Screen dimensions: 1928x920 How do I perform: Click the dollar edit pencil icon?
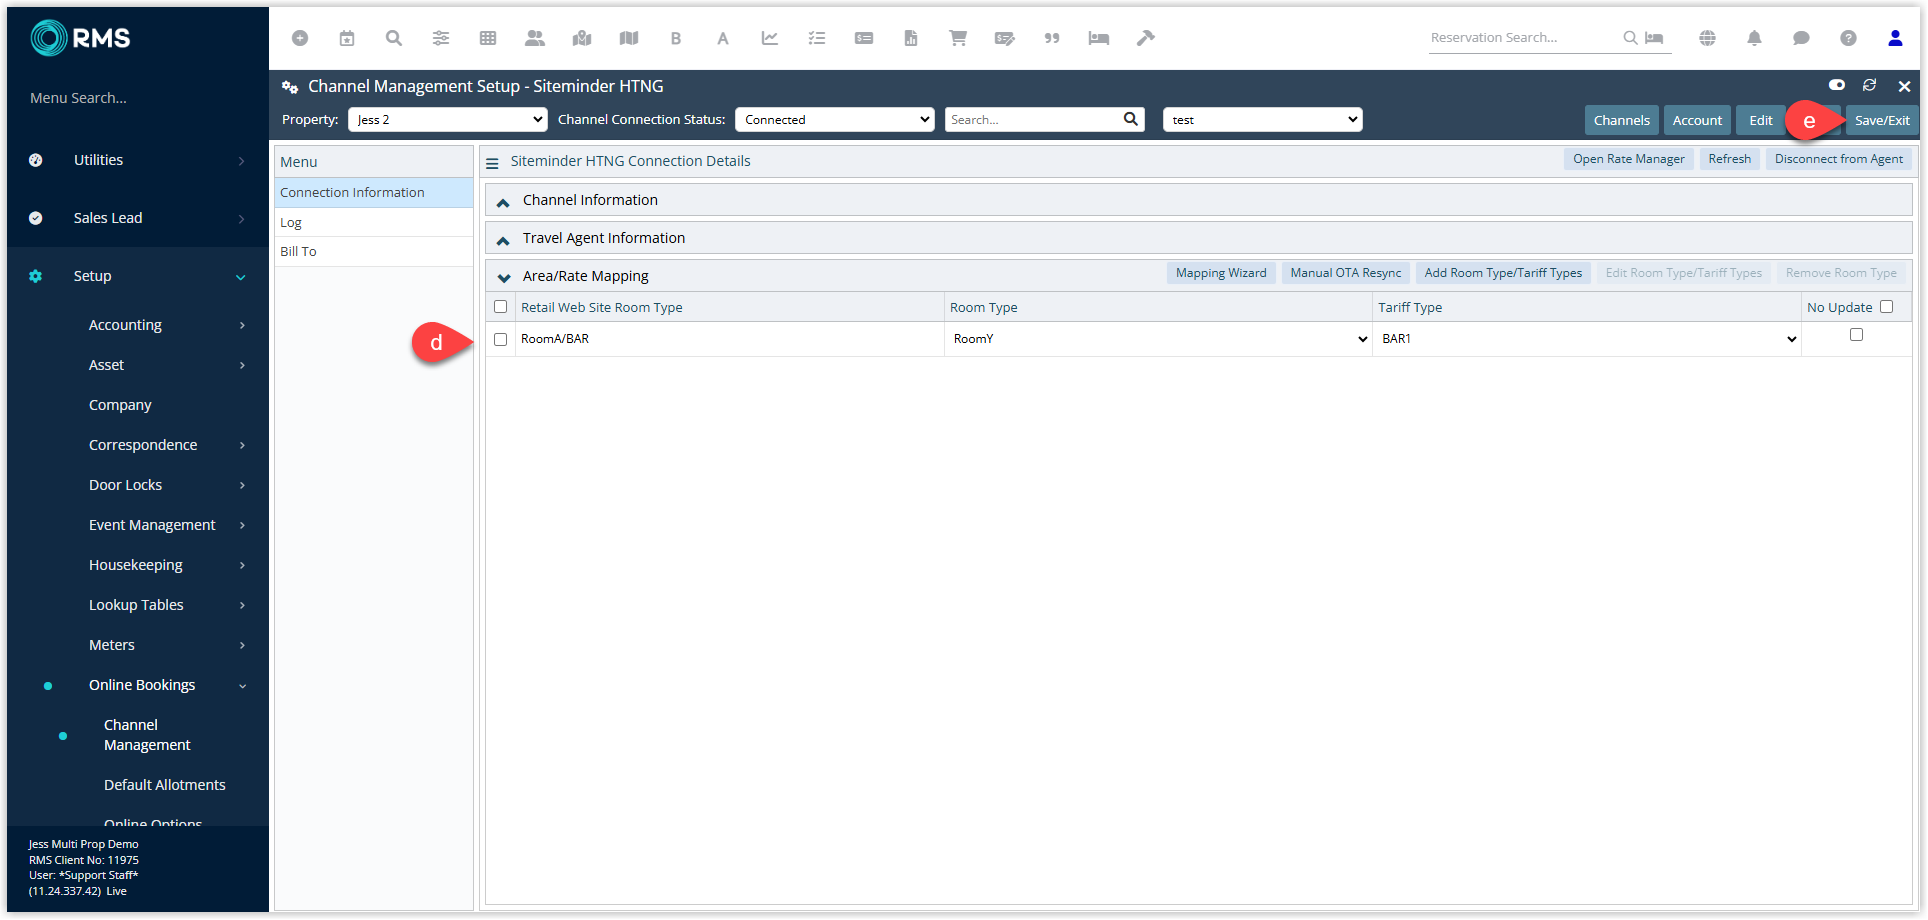pos(1005,38)
